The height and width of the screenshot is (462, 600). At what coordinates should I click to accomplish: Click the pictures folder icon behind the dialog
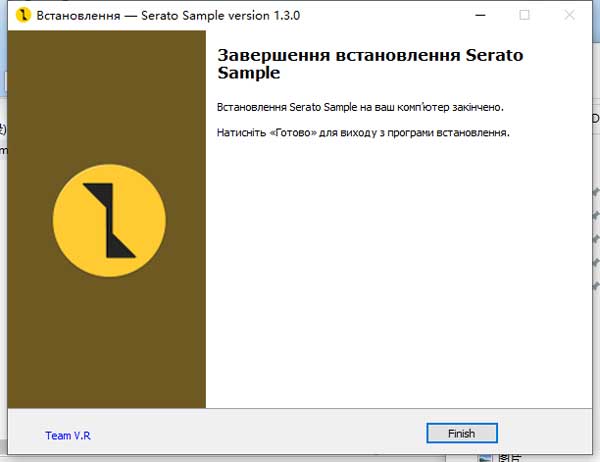point(485,458)
